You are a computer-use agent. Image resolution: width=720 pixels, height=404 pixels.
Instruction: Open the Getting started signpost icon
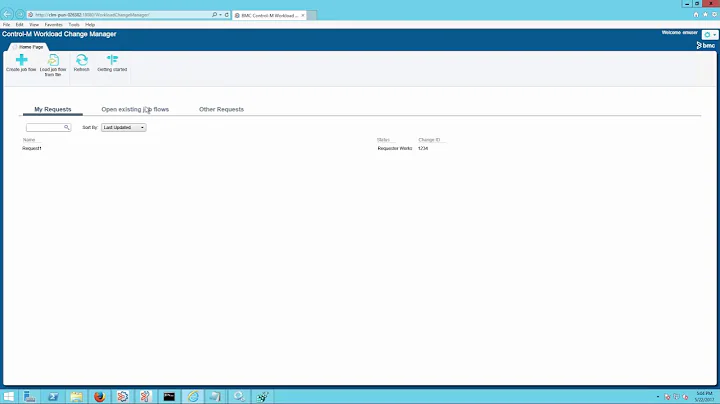click(x=112, y=60)
